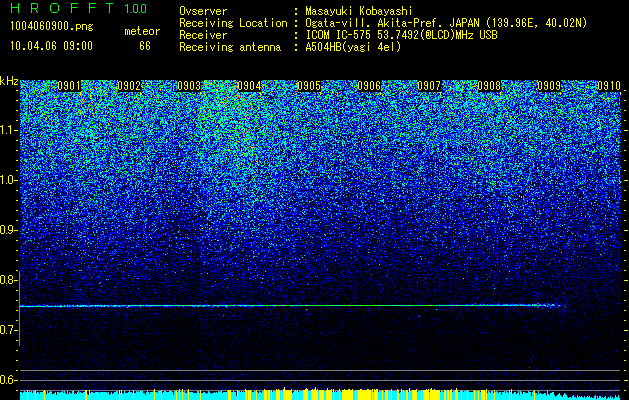Click the 0.9 frequency axis label

pyautogui.click(x=9, y=230)
